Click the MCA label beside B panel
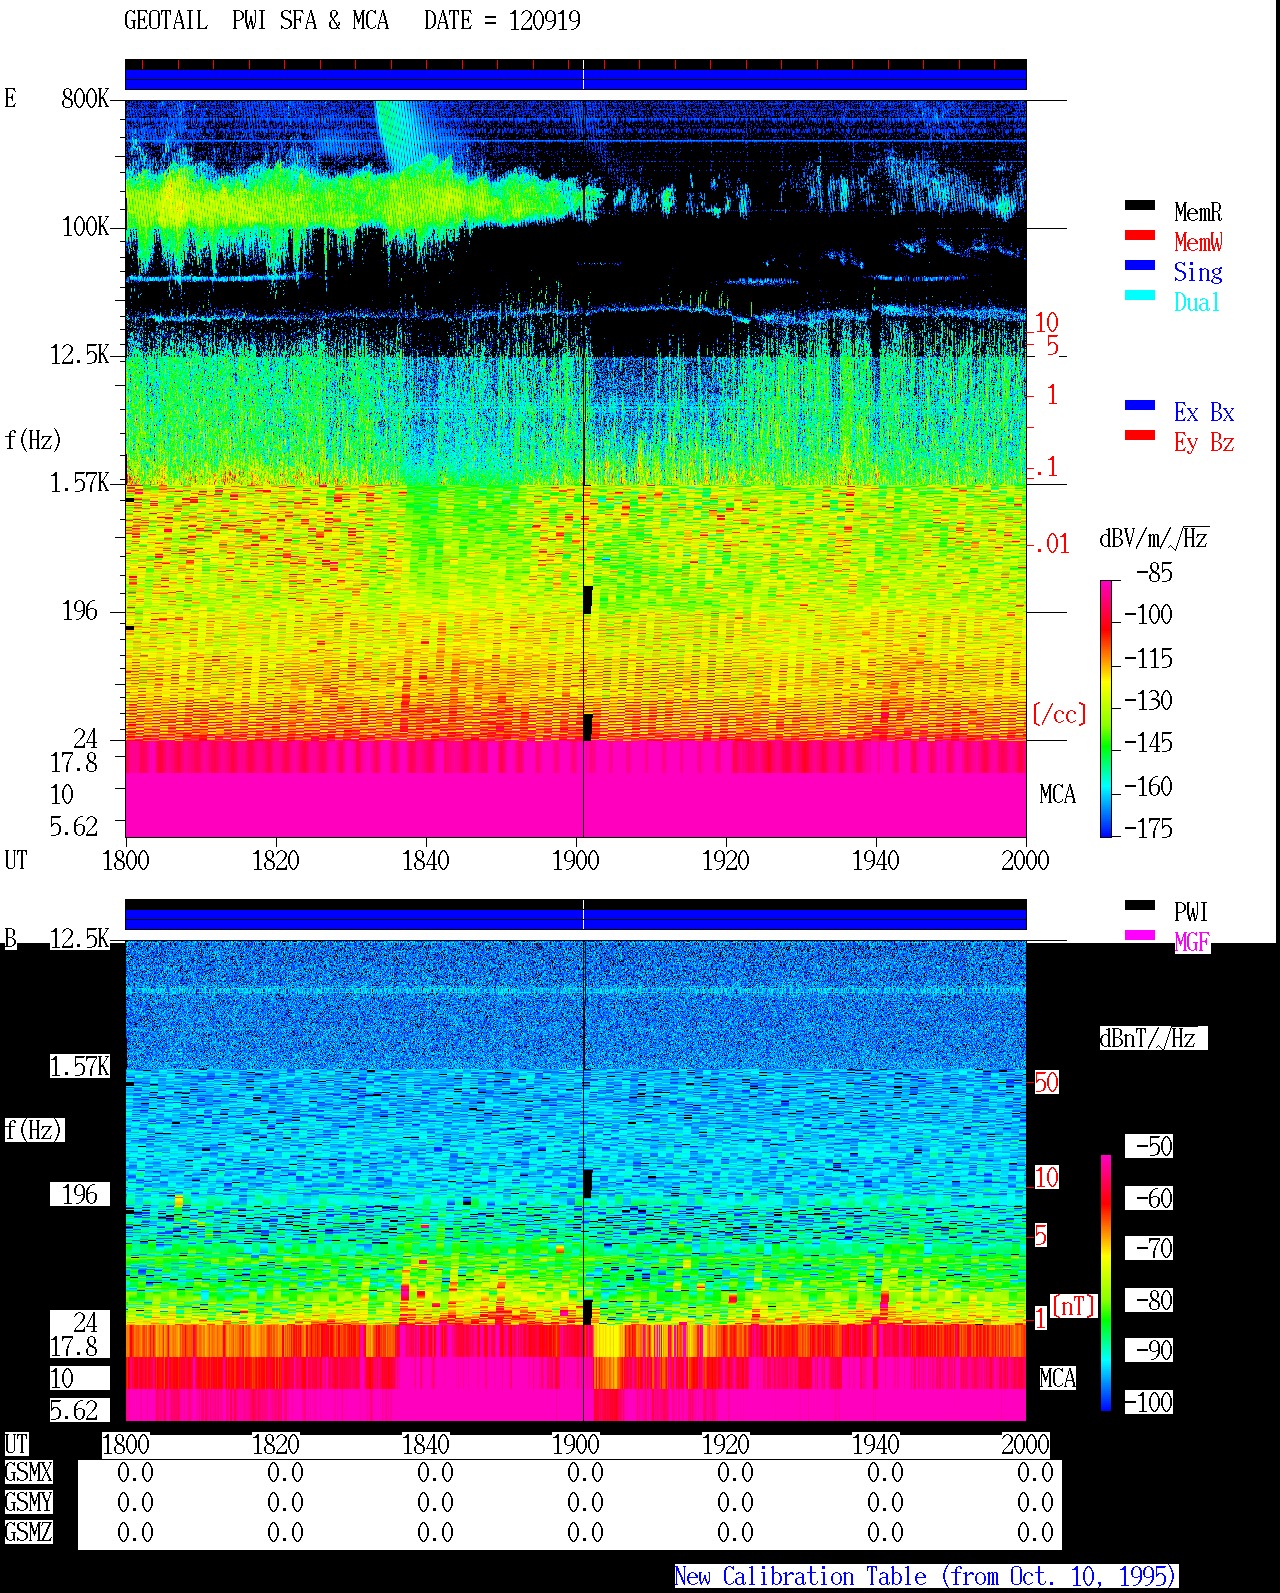This screenshot has width=1280, height=1593. (x=1057, y=1379)
